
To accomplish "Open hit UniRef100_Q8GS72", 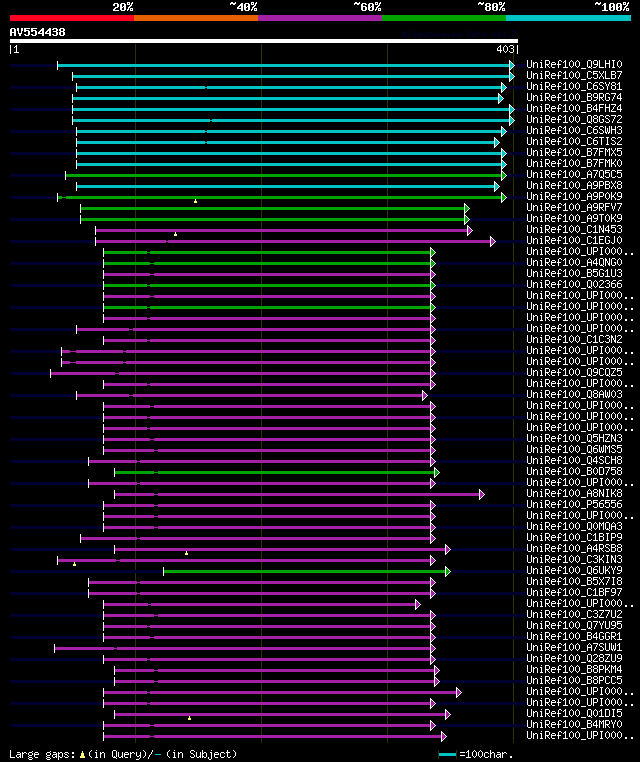I will [x=574, y=119].
